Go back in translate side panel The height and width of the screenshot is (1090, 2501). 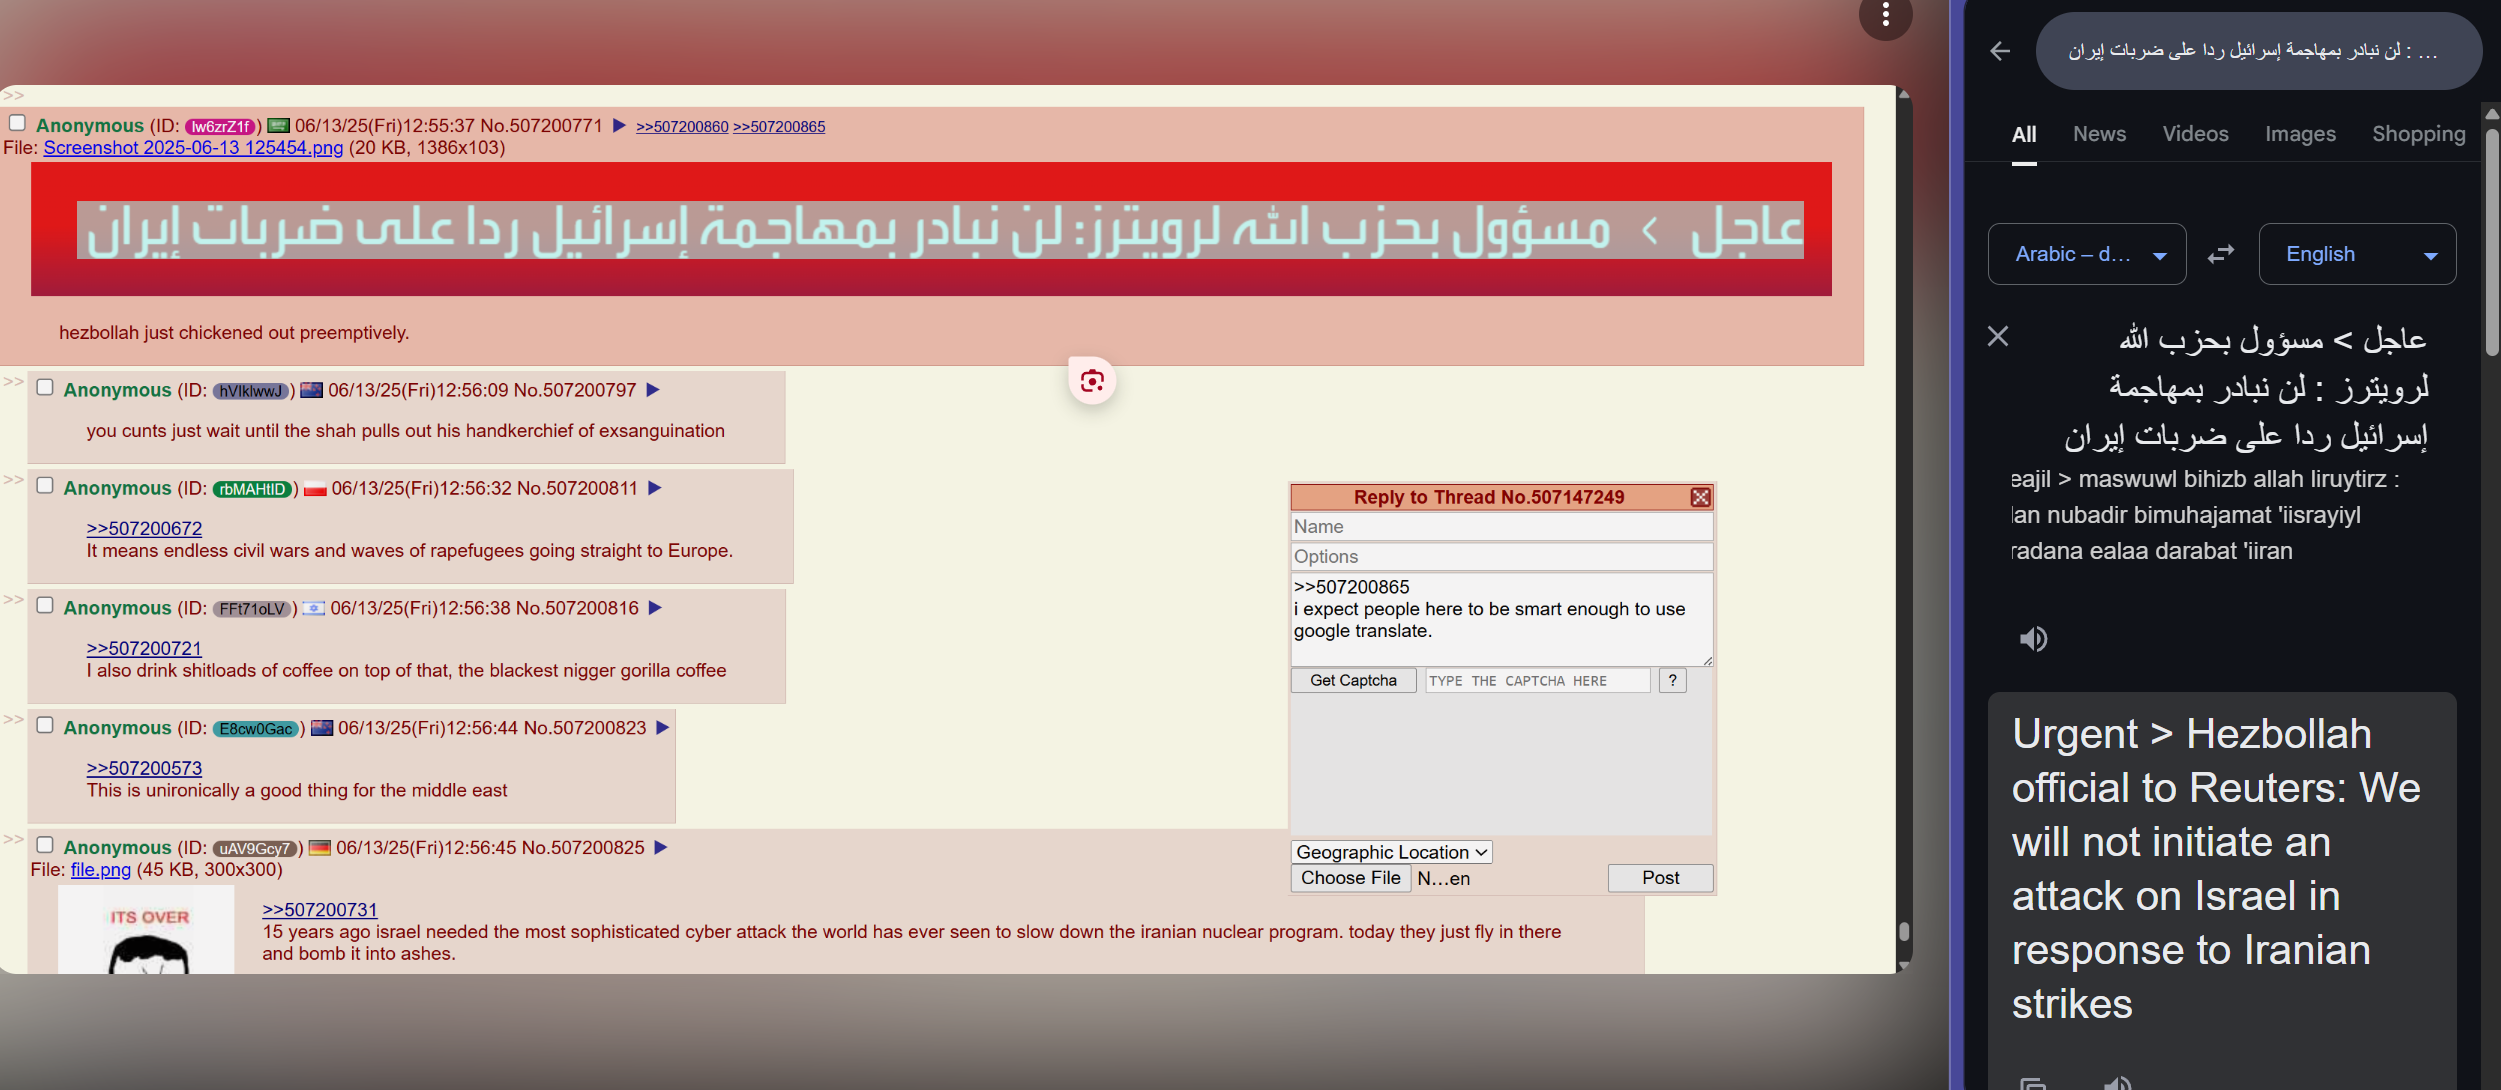pyautogui.click(x=2000, y=51)
